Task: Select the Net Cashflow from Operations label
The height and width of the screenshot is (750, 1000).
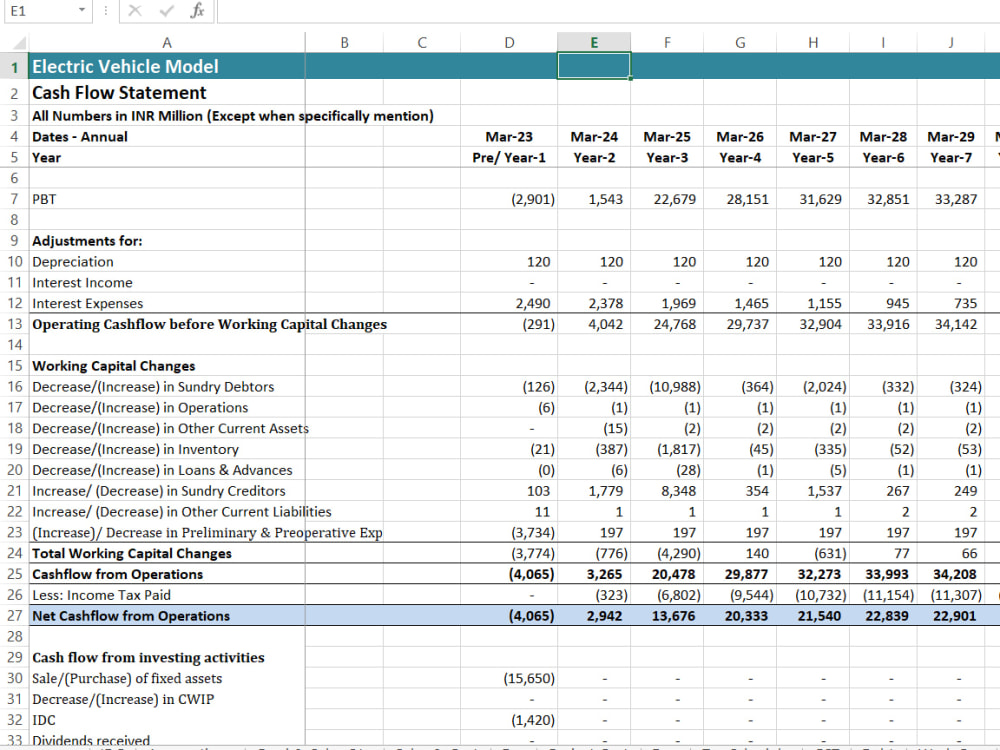Action: [131, 615]
